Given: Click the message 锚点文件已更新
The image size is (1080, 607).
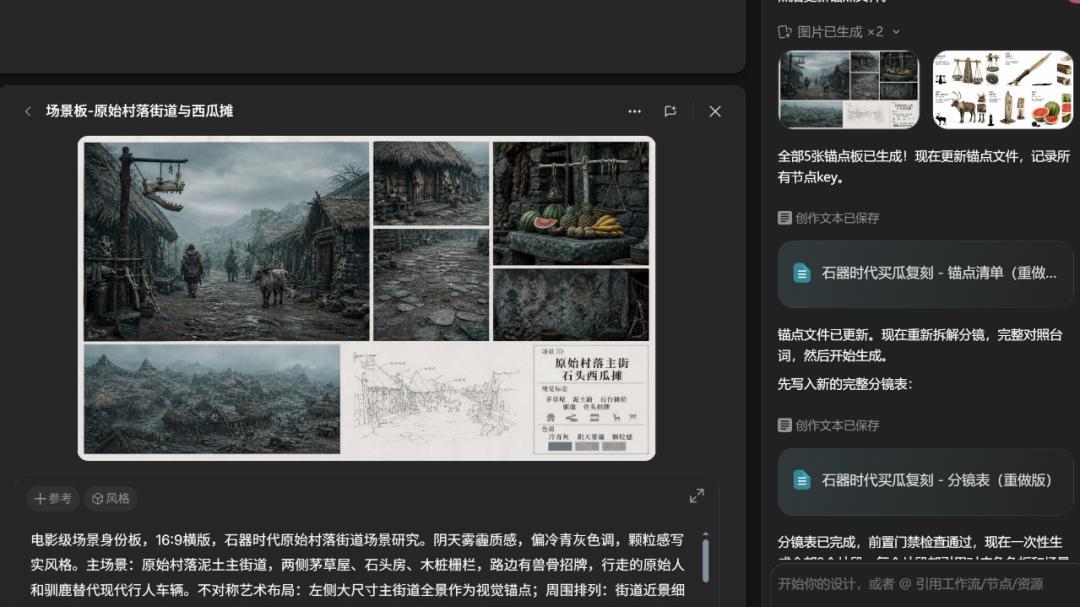Looking at the screenshot, I should pos(920,345).
